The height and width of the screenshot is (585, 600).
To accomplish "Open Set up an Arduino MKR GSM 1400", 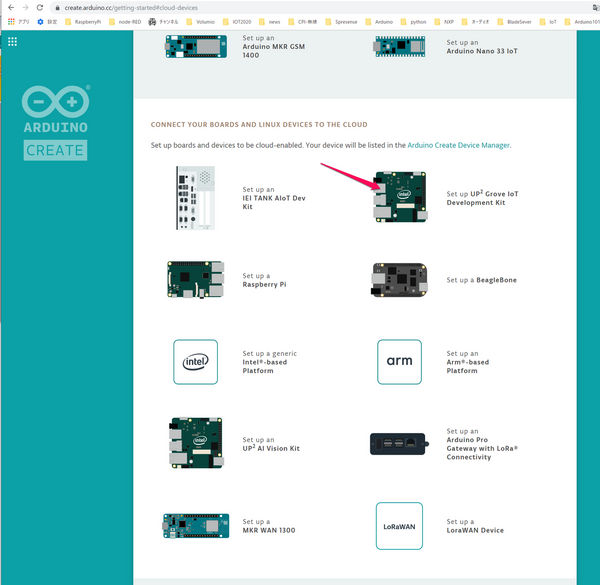I will pyautogui.click(x=274, y=47).
